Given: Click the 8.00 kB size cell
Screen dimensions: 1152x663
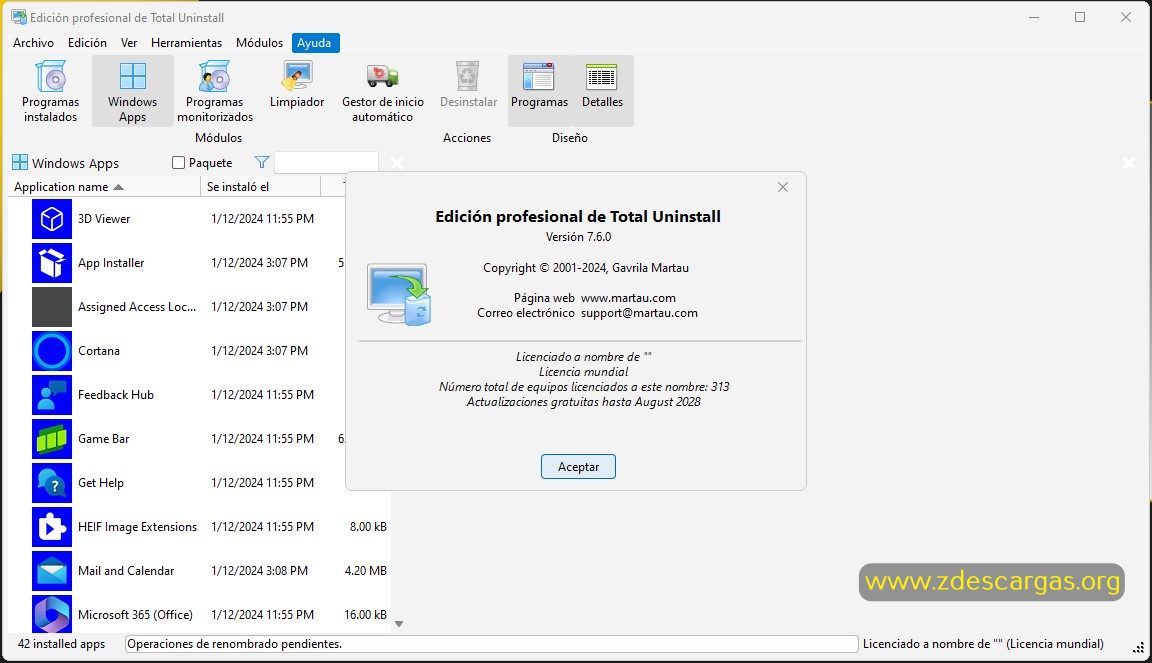Looking at the screenshot, I should coord(368,527).
